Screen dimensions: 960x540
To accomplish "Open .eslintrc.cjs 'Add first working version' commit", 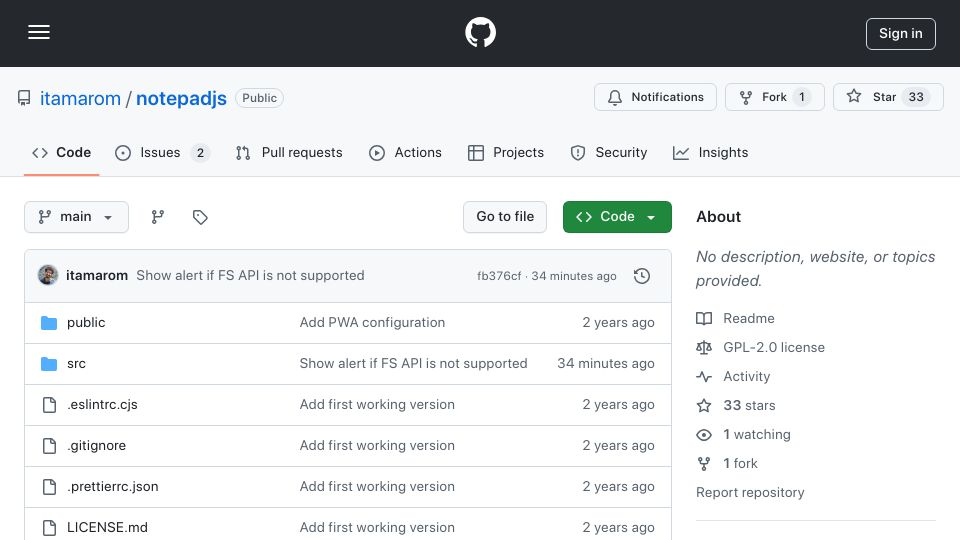I will point(377,405).
